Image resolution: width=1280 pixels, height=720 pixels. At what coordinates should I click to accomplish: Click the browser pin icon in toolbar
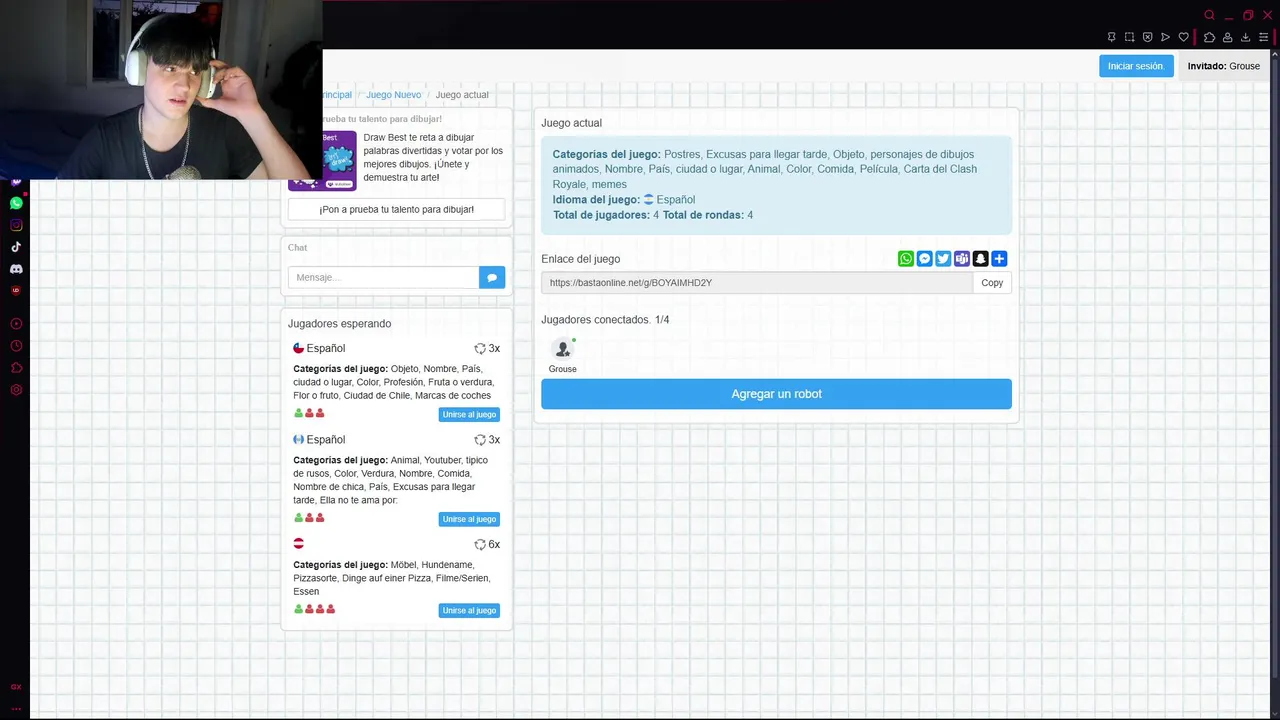coord(1111,37)
